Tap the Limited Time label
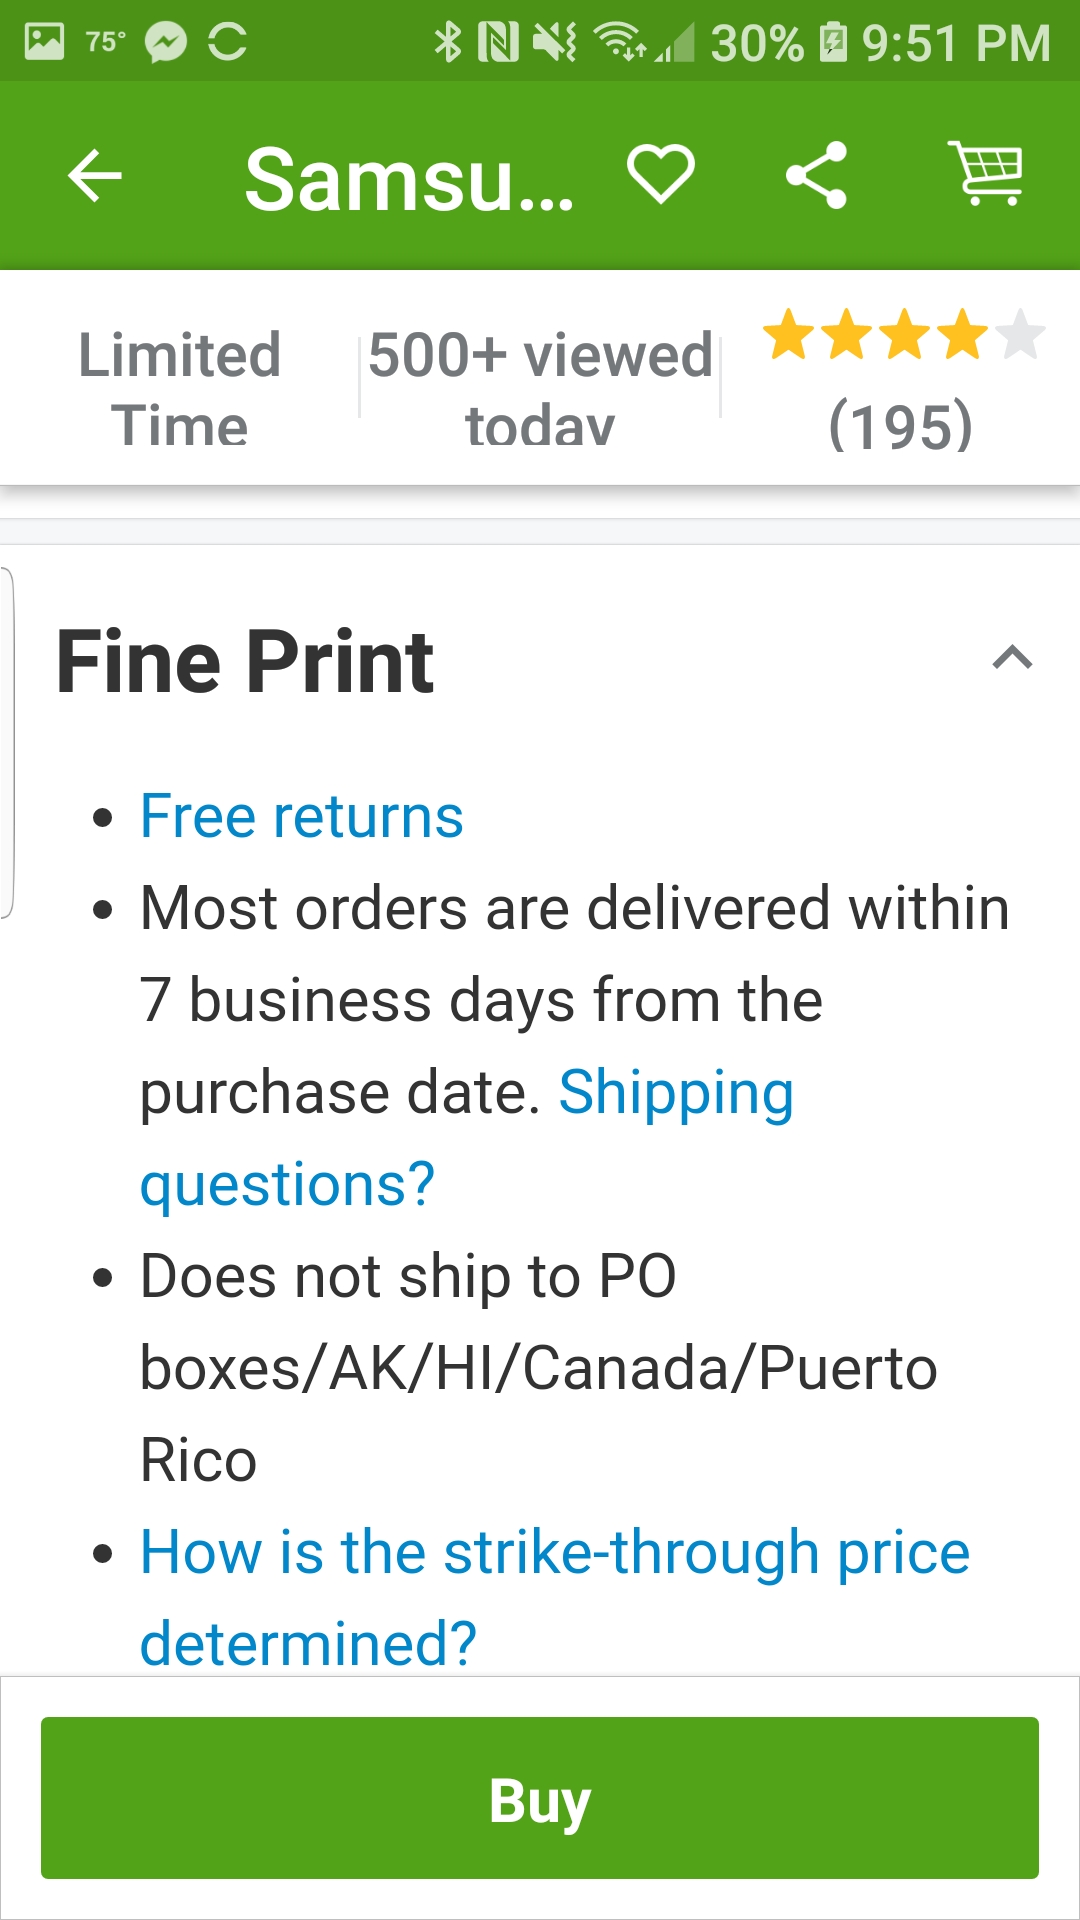 [x=180, y=390]
